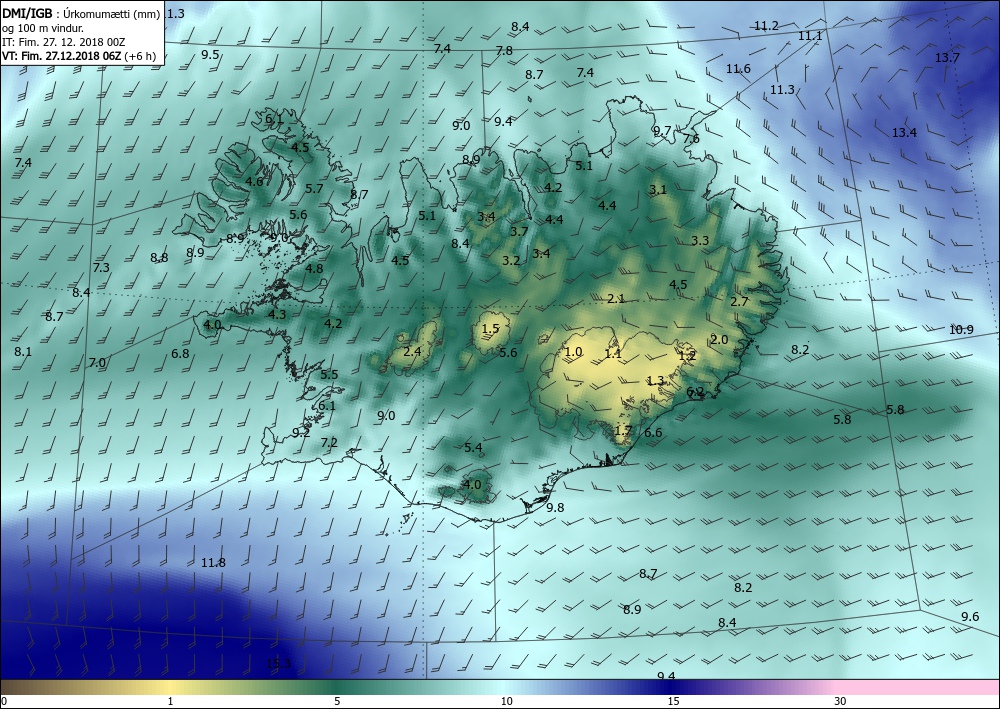Image resolution: width=1000 pixels, height=709 pixels.
Task: Click the map value 3.7
Action: click(x=520, y=231)
